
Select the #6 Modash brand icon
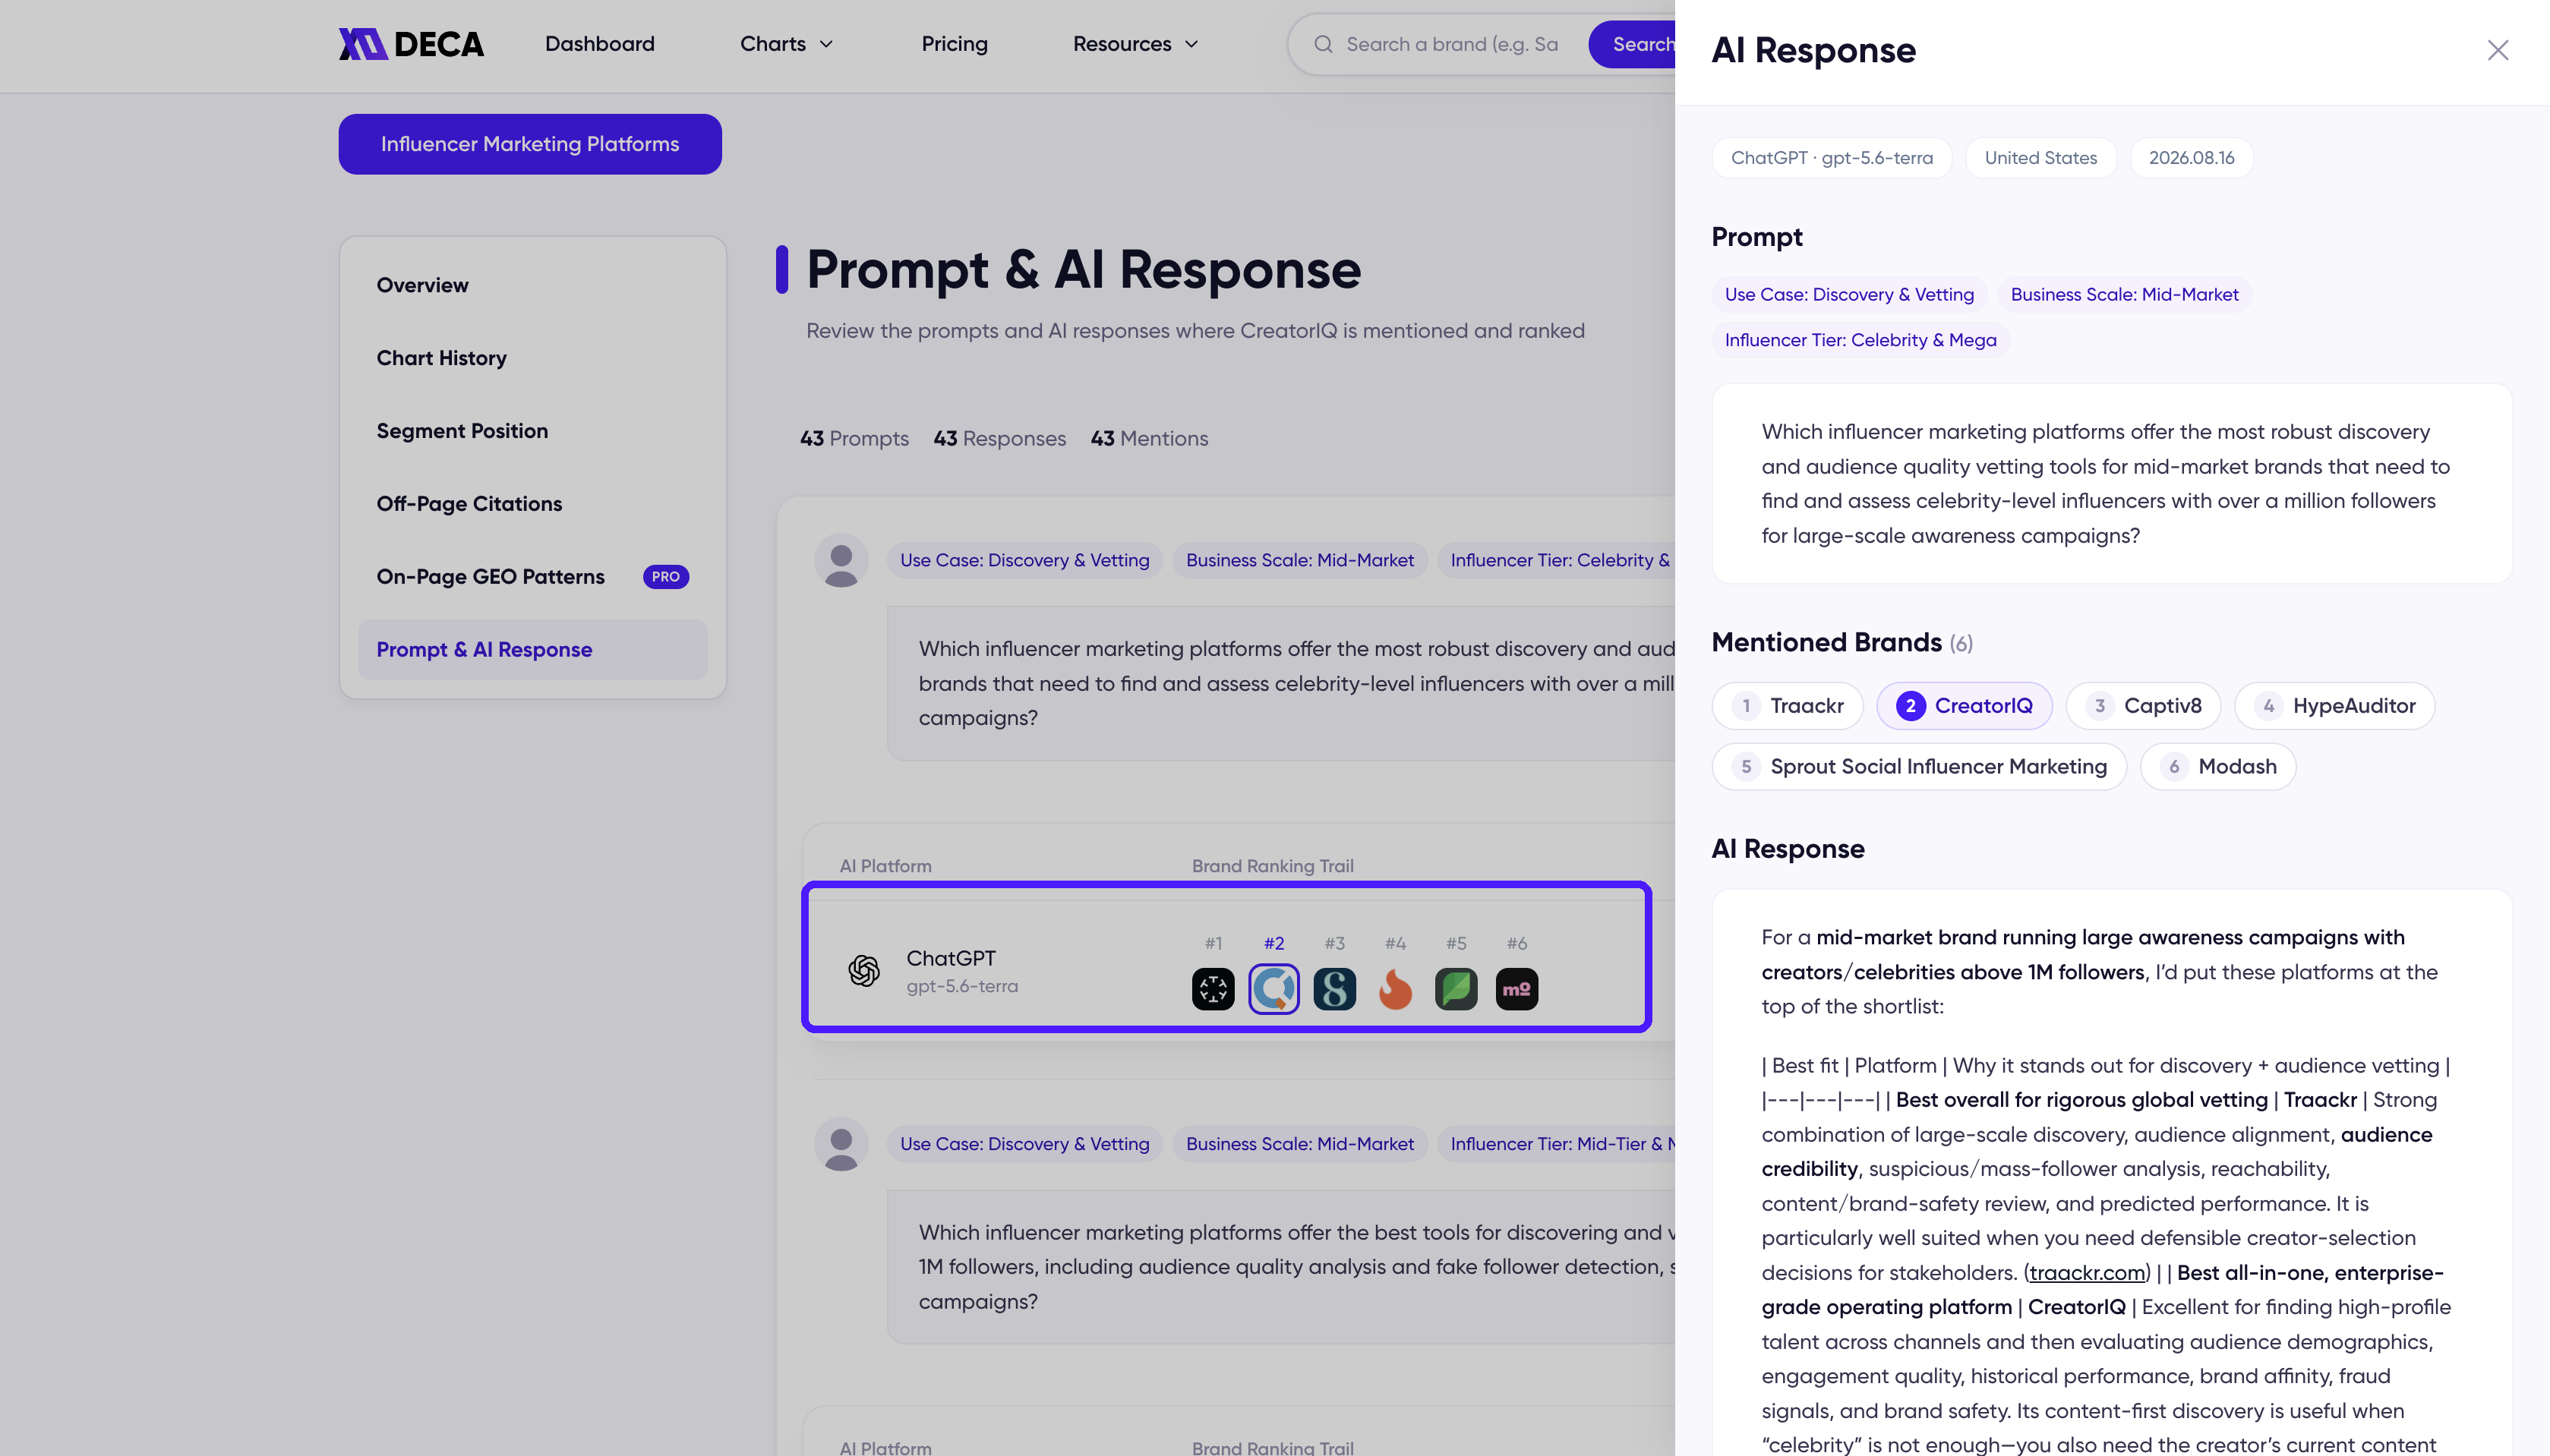1517,989
